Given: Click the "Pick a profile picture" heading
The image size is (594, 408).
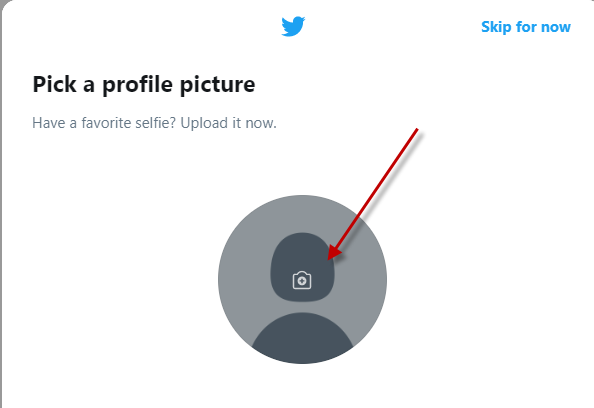Looking at the screenshot, I should pyautogui.click(x=144, y=84).
